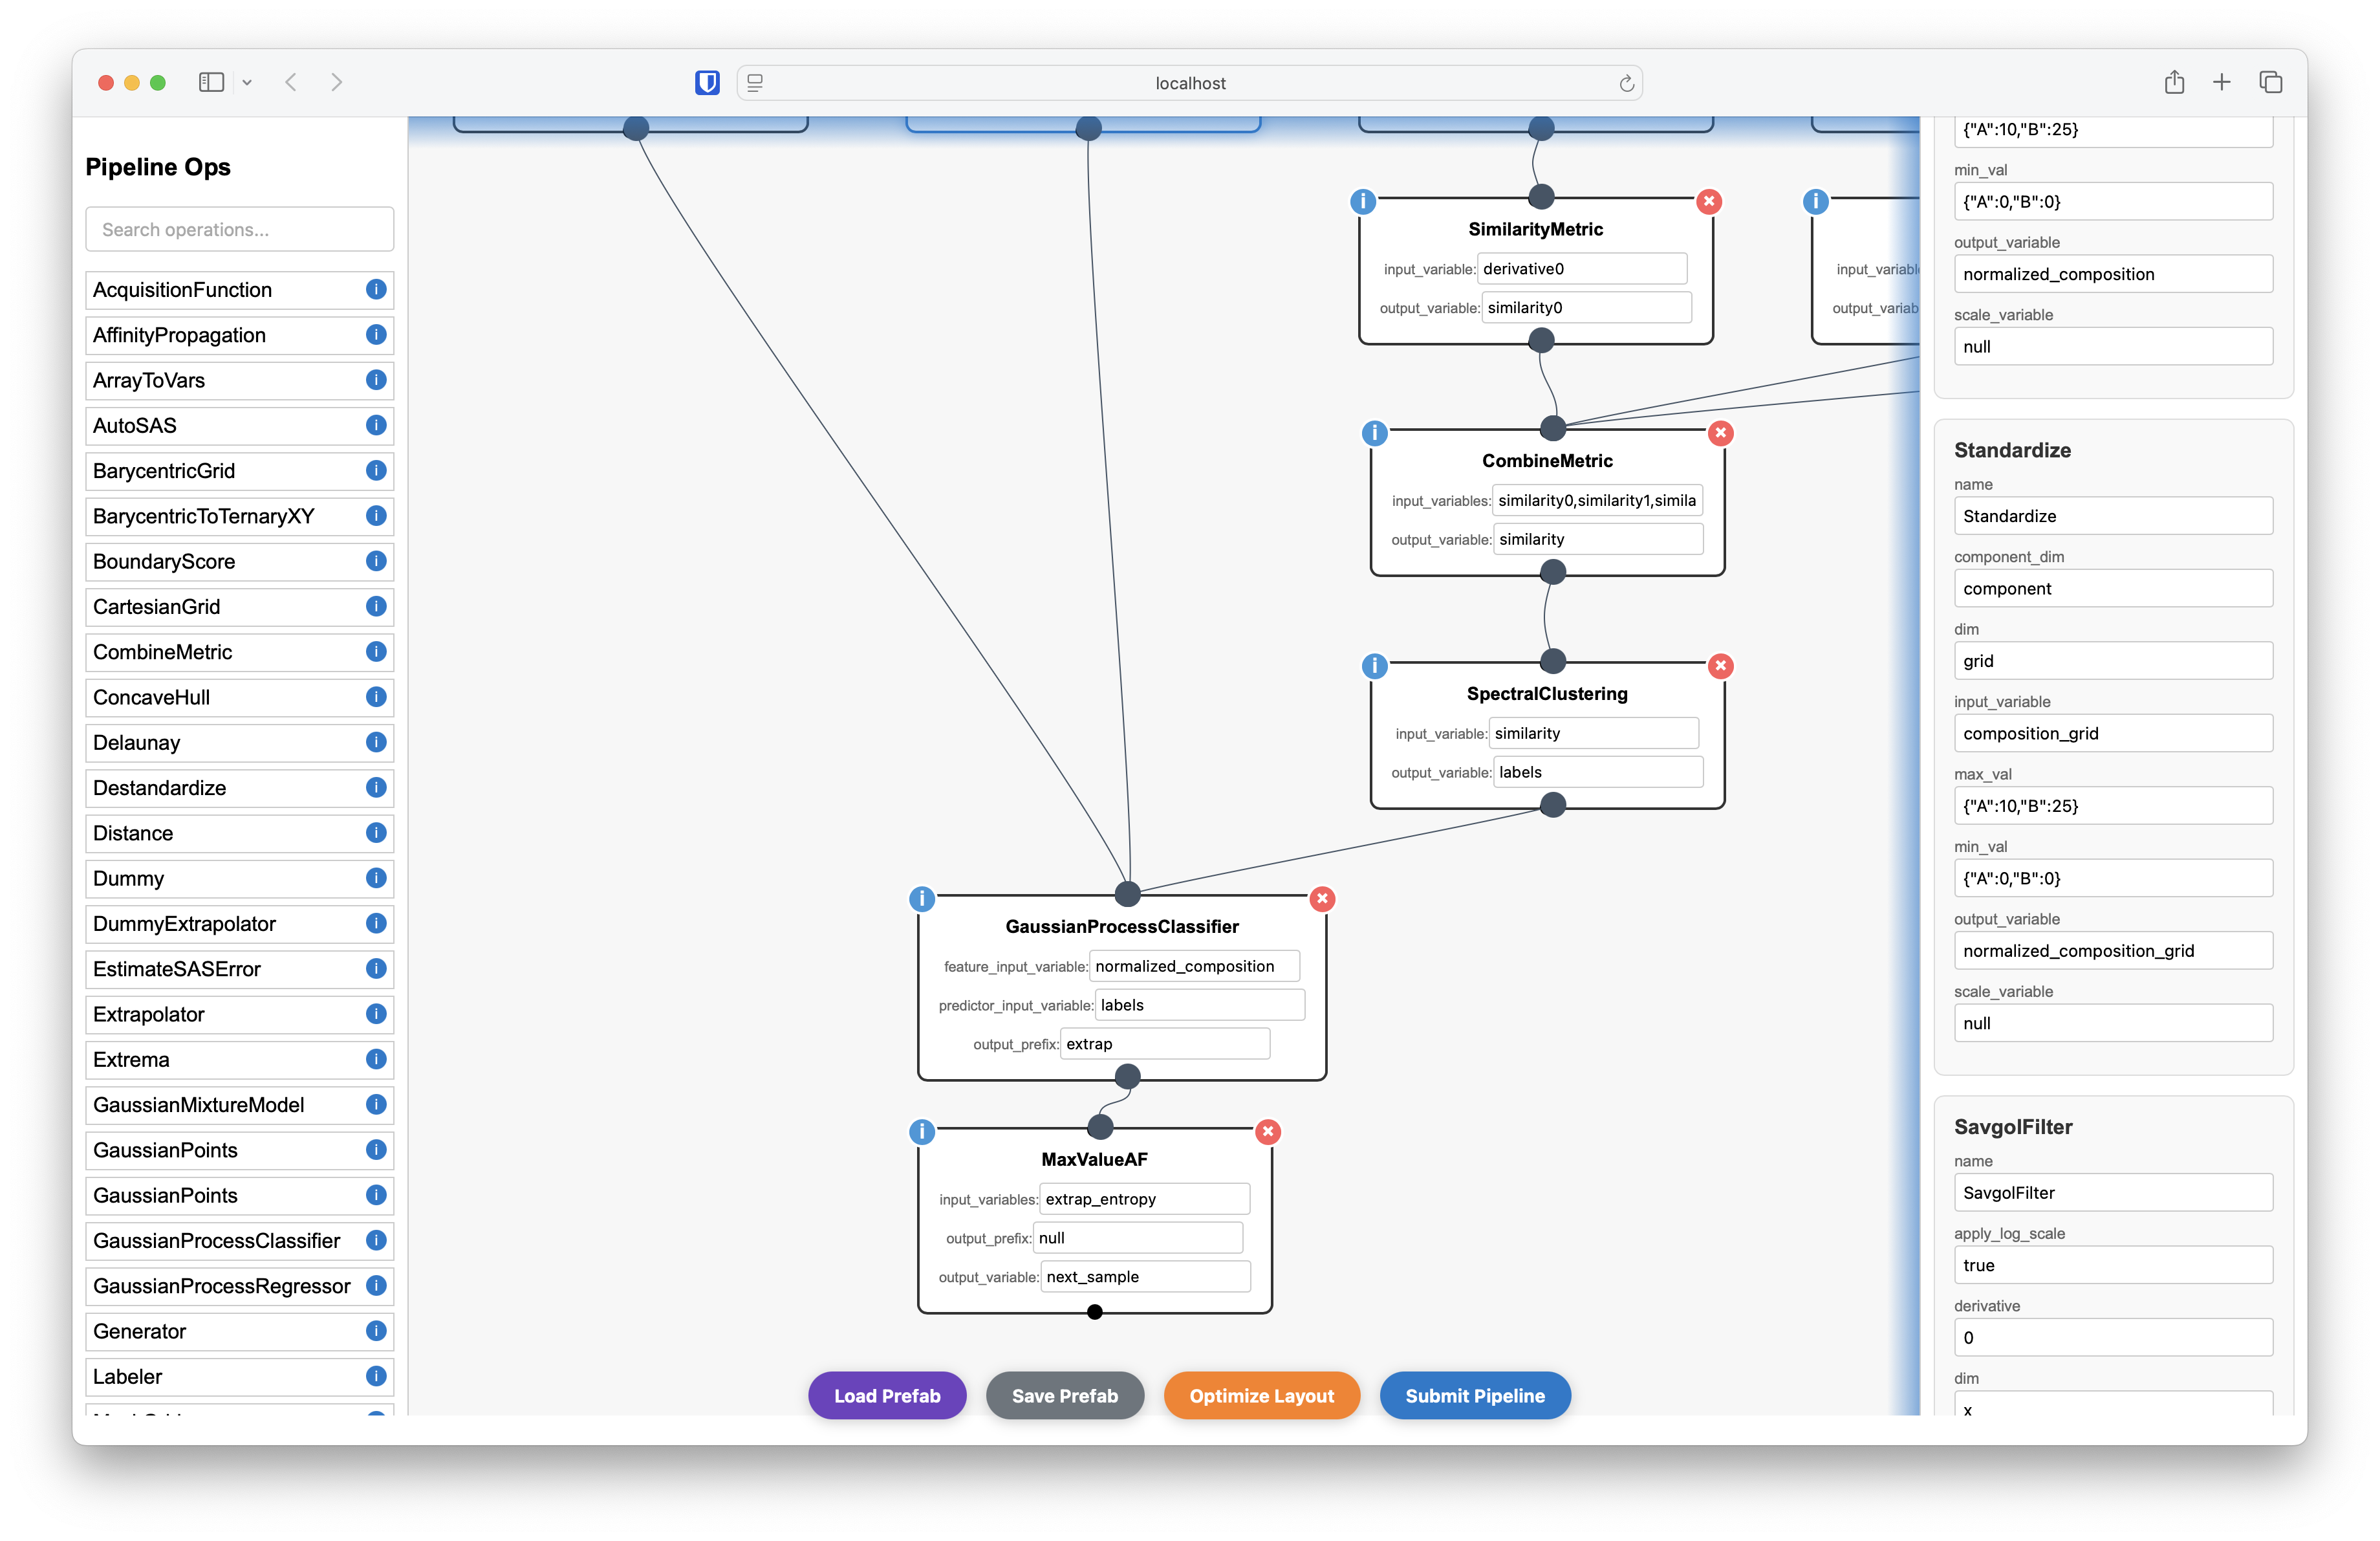Click red X on MaxValueAF node

[1268, 1132]
